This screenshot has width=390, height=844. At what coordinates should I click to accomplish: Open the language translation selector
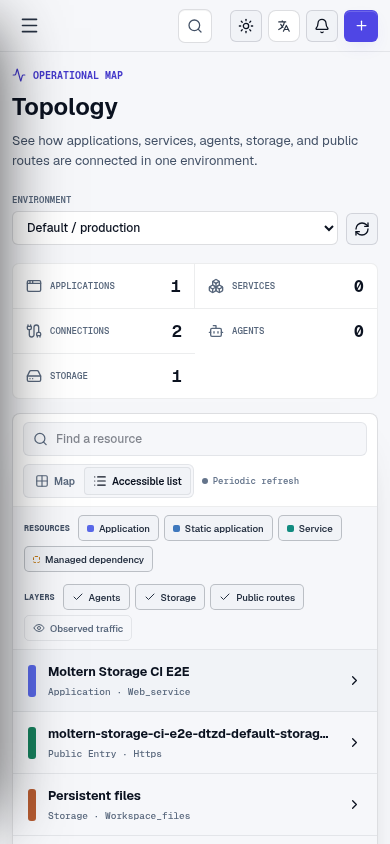pyautogui.click(x=284, y=26)
